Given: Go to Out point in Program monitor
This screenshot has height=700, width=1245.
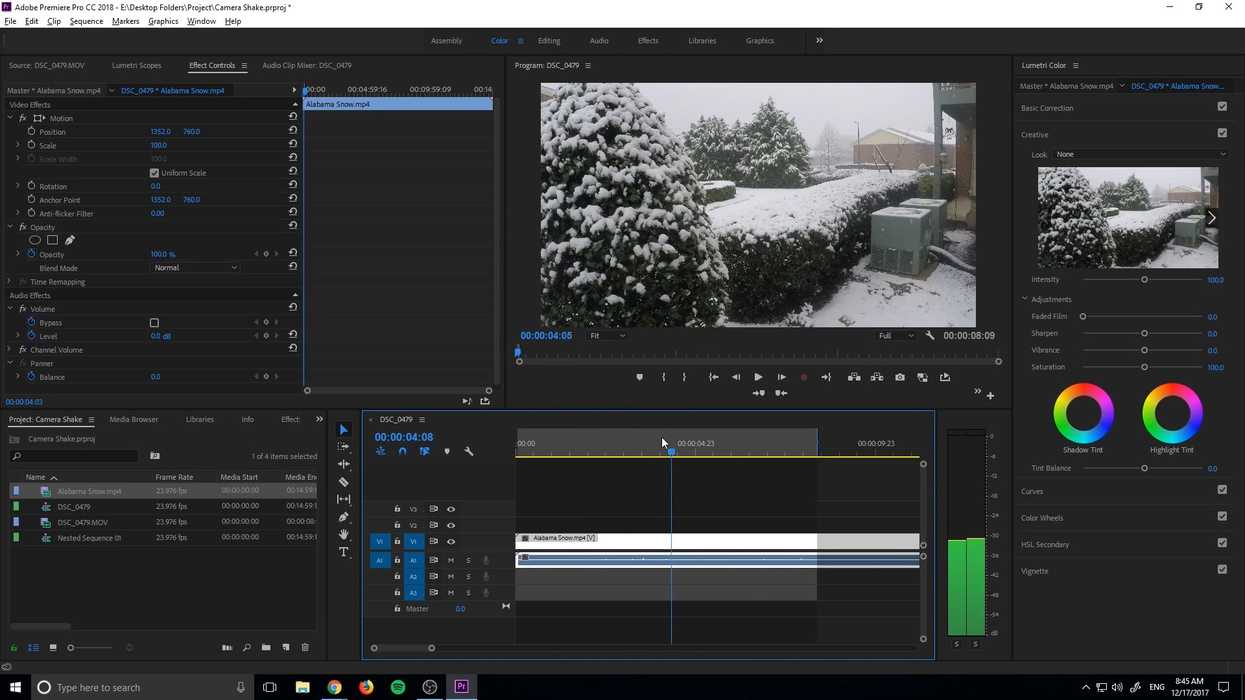Looking at the screenshot, I should (826, 377).
